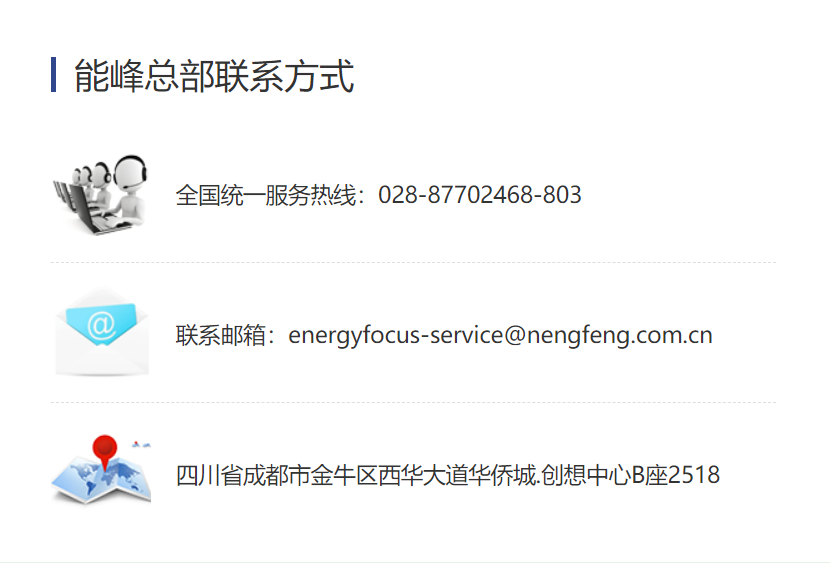
Task: Click the B座2518 room number
Action: 676,475
